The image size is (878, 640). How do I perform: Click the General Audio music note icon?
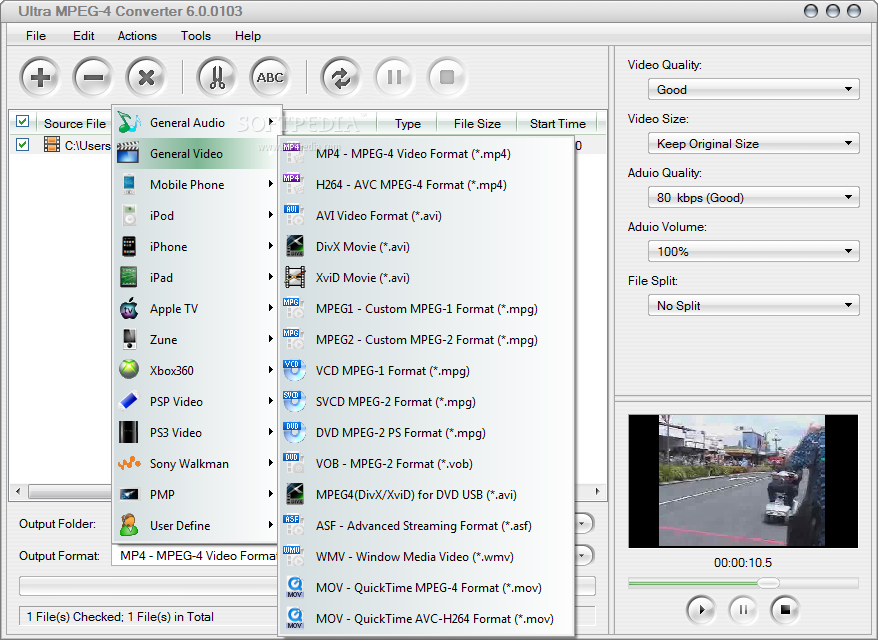tap(129, 122)
